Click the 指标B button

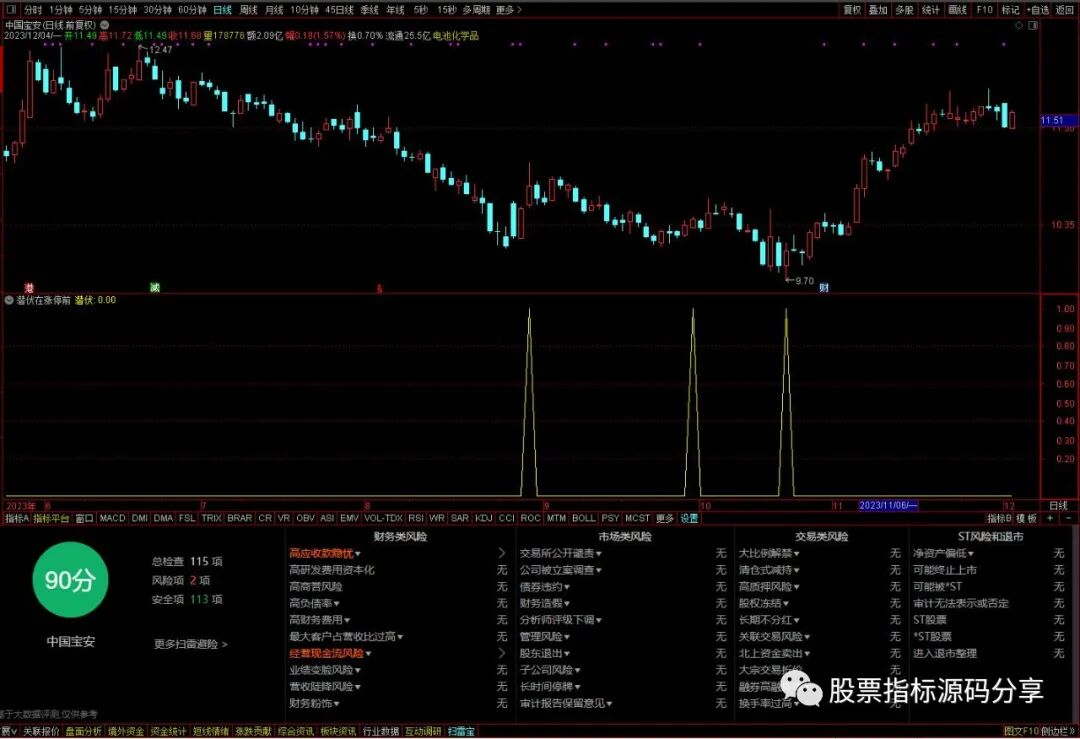999,518
